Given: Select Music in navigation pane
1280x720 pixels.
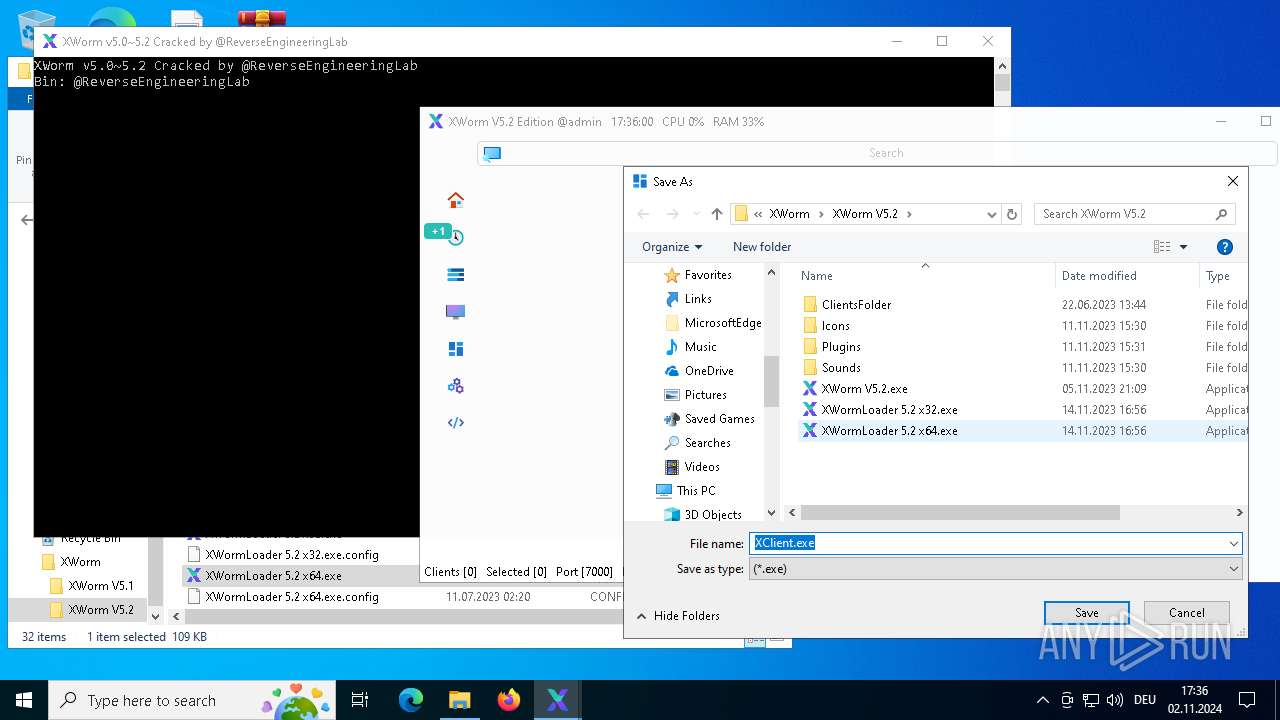Looking at the screenshot, I should [x=700, y=347].
